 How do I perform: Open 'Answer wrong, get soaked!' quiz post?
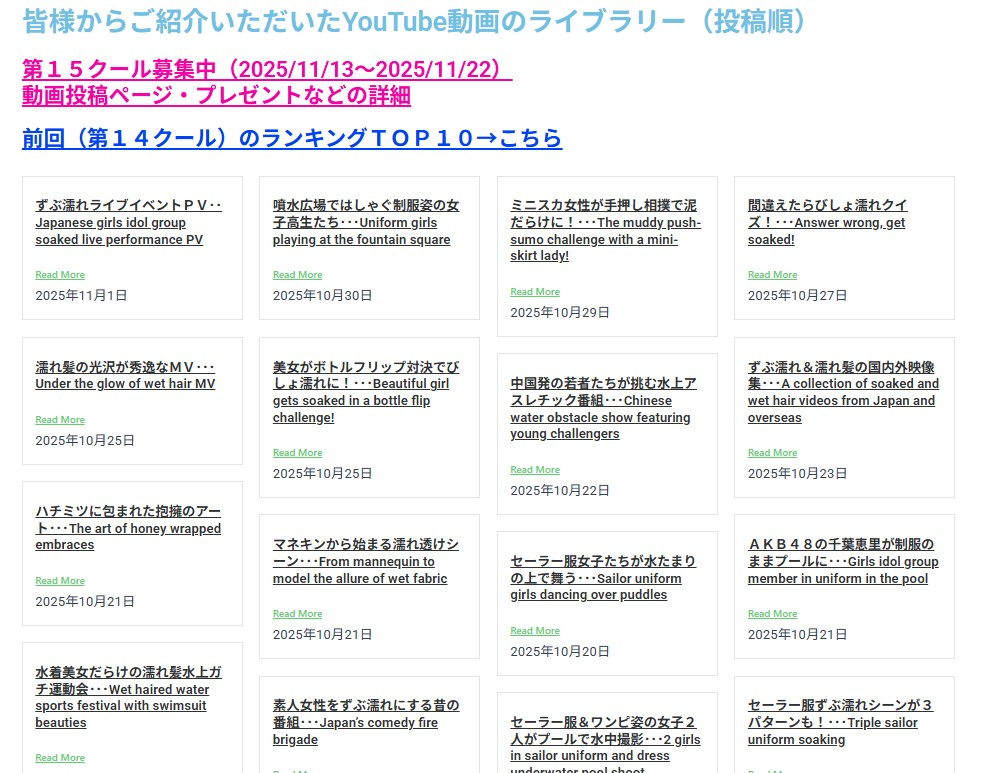tap(826, 222)
